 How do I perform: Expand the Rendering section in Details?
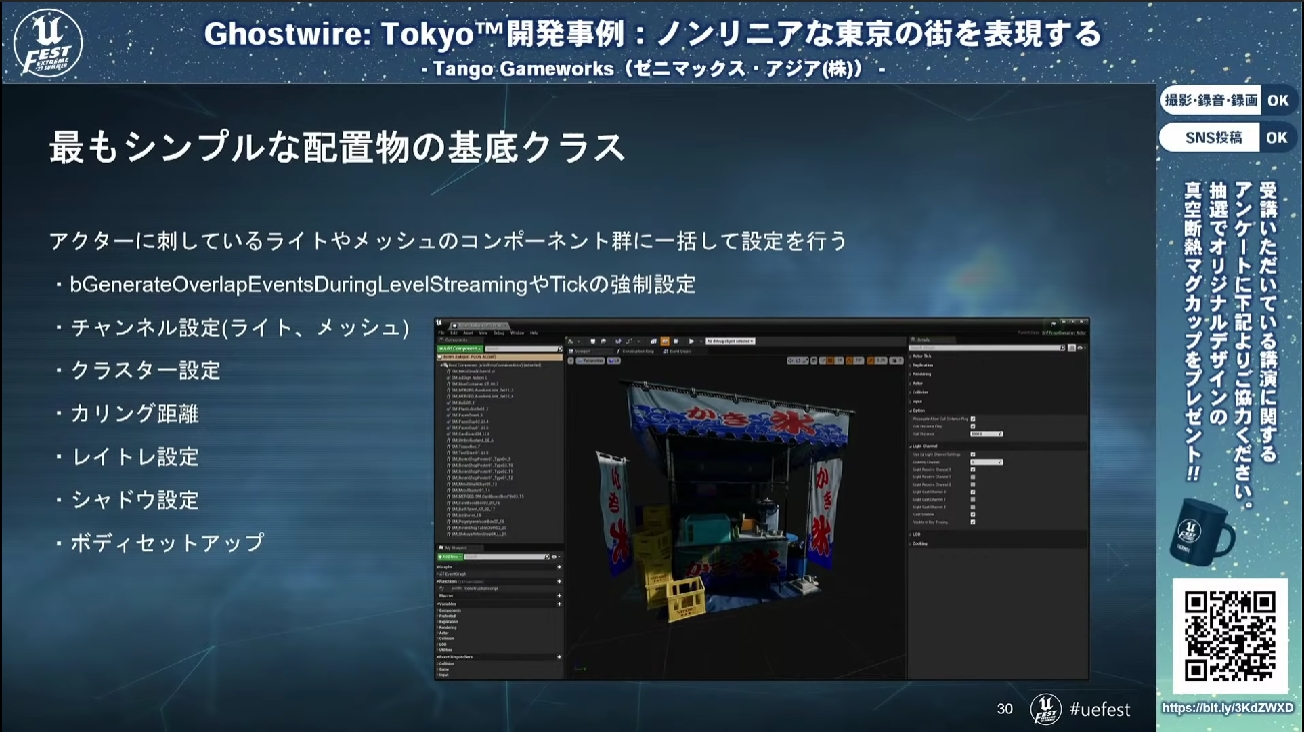coord(922,374)
